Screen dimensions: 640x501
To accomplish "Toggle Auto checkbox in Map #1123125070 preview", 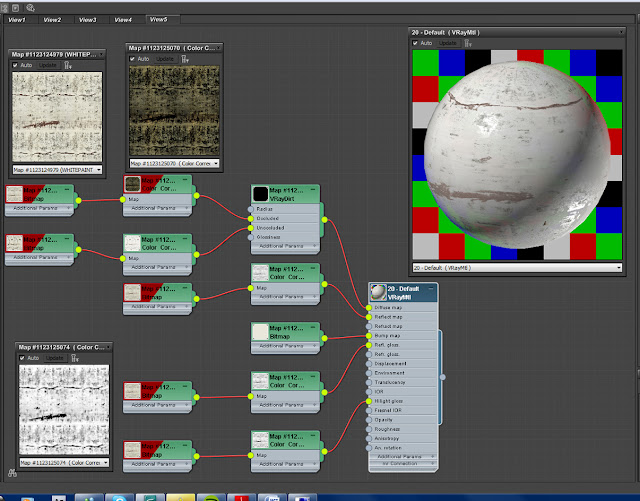I will [x=132, y=59].
